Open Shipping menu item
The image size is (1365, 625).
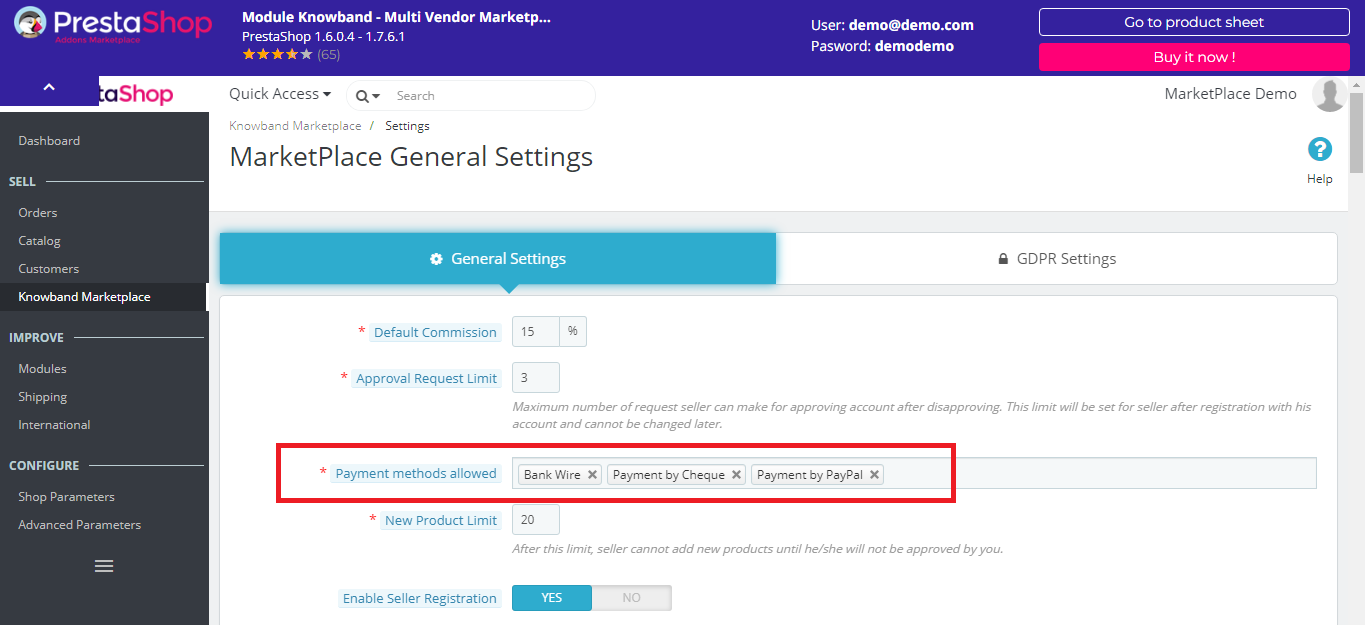click(43, 397)
